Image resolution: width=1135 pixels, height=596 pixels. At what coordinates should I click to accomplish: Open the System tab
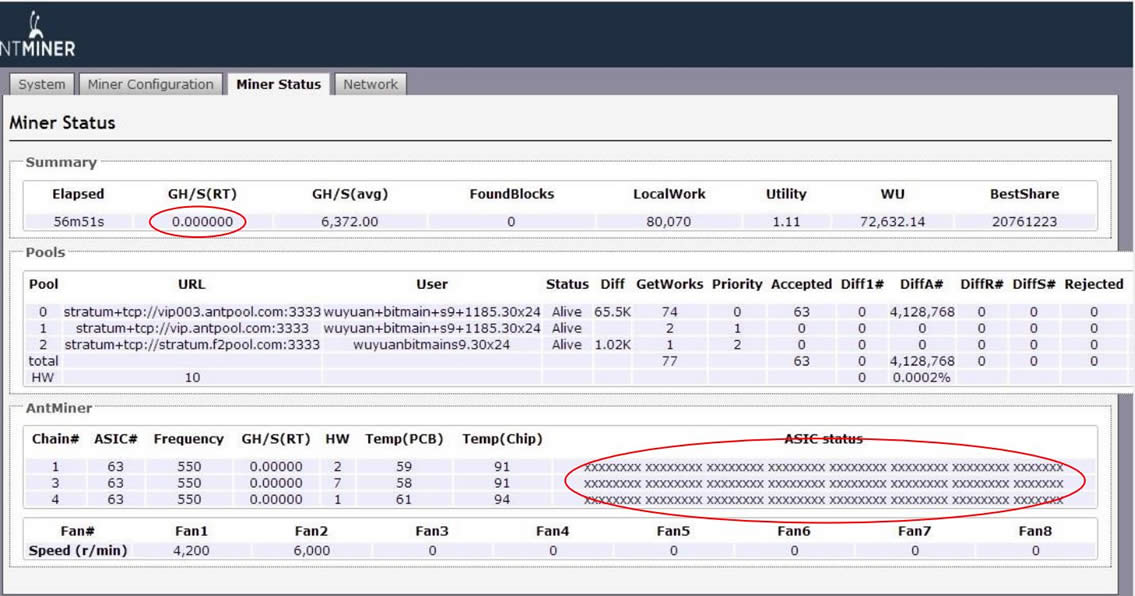(x=42, y=85)
